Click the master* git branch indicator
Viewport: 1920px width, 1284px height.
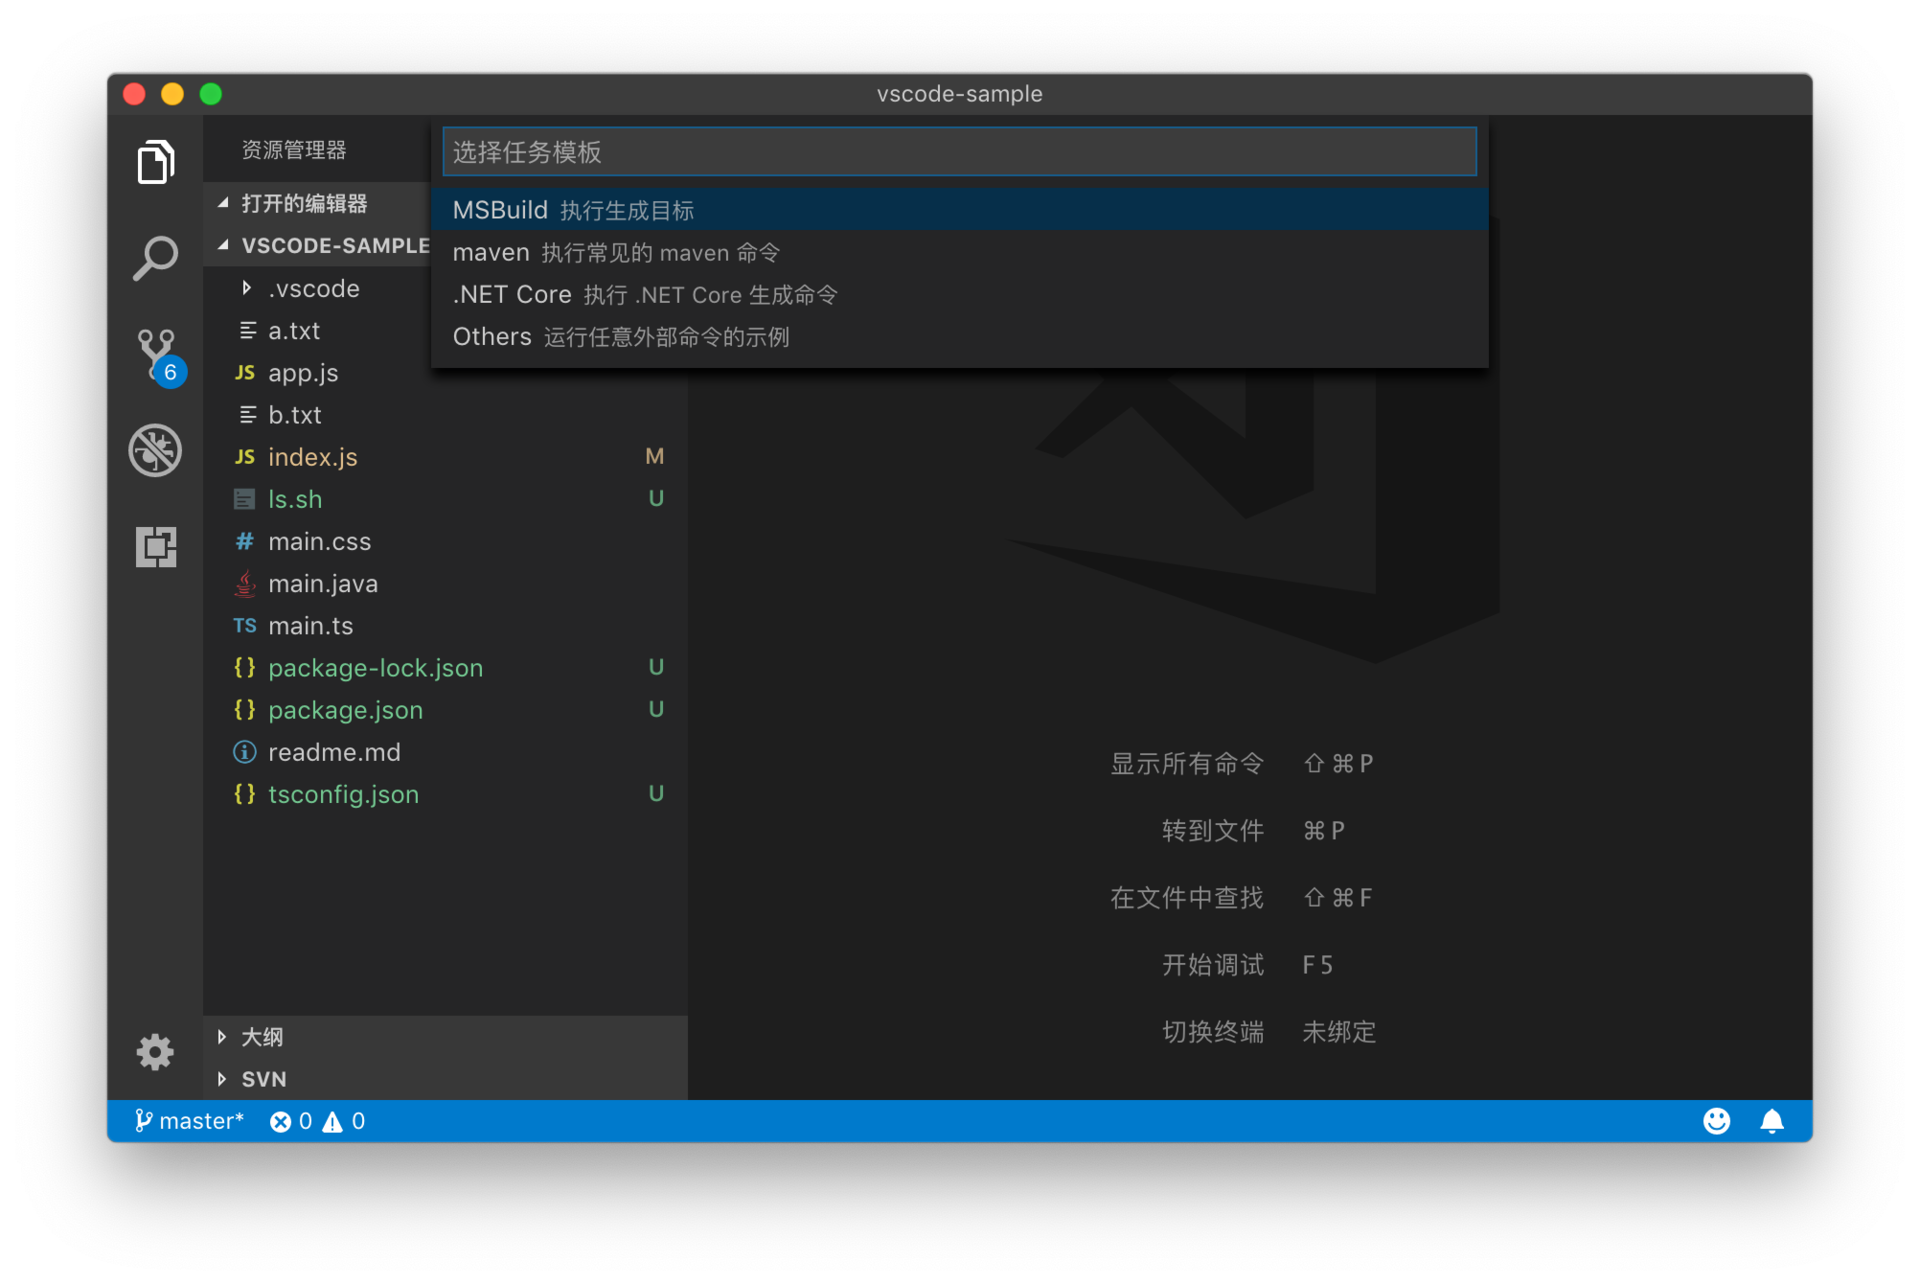click(190, 1121)
